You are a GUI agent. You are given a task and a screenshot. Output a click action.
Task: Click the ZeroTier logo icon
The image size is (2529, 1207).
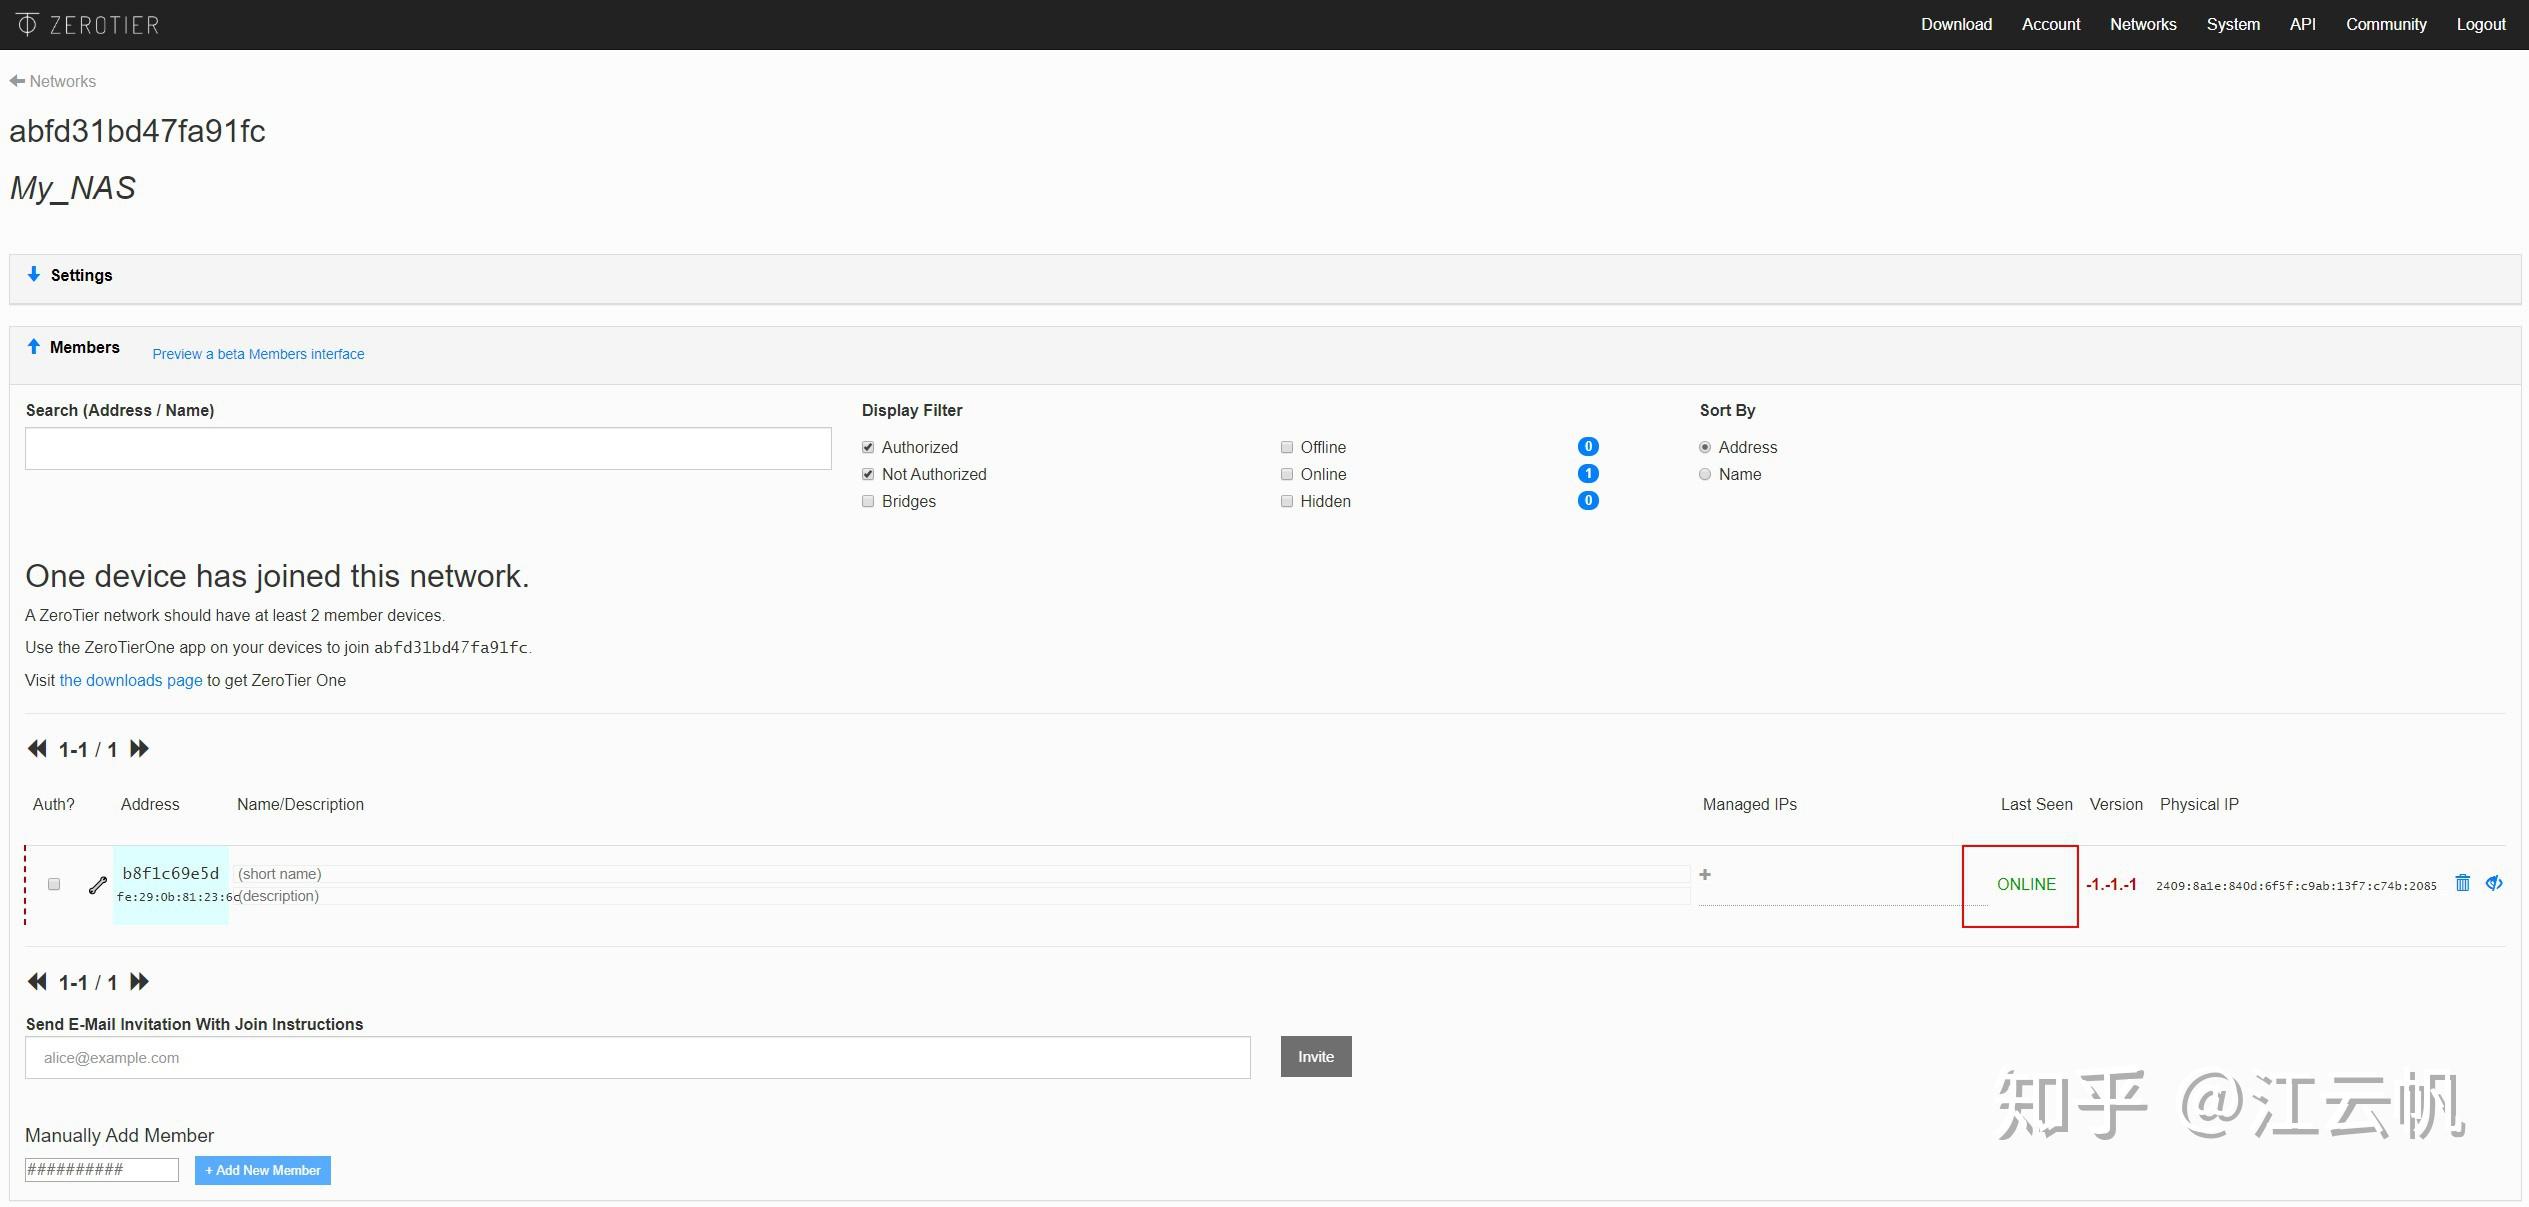[27, 24]
